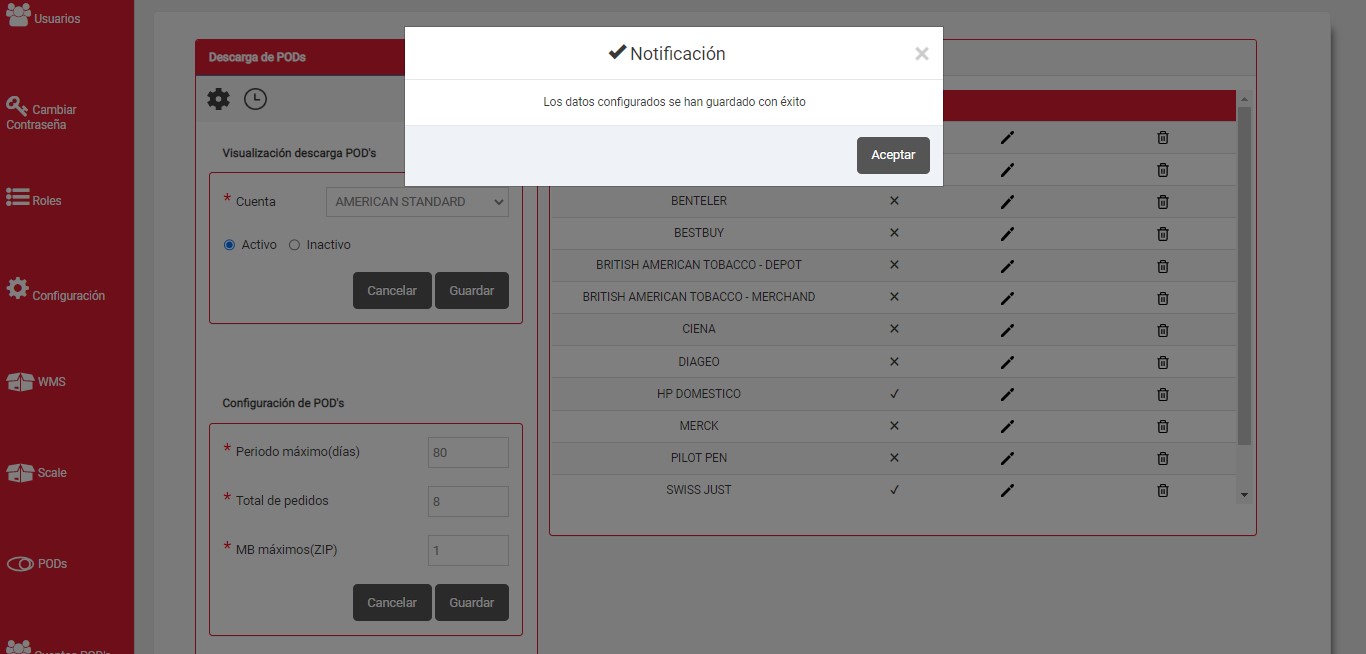Click the trash icon for DIAGEO
The image size is (1366, 654).
tap(1162, 362)
